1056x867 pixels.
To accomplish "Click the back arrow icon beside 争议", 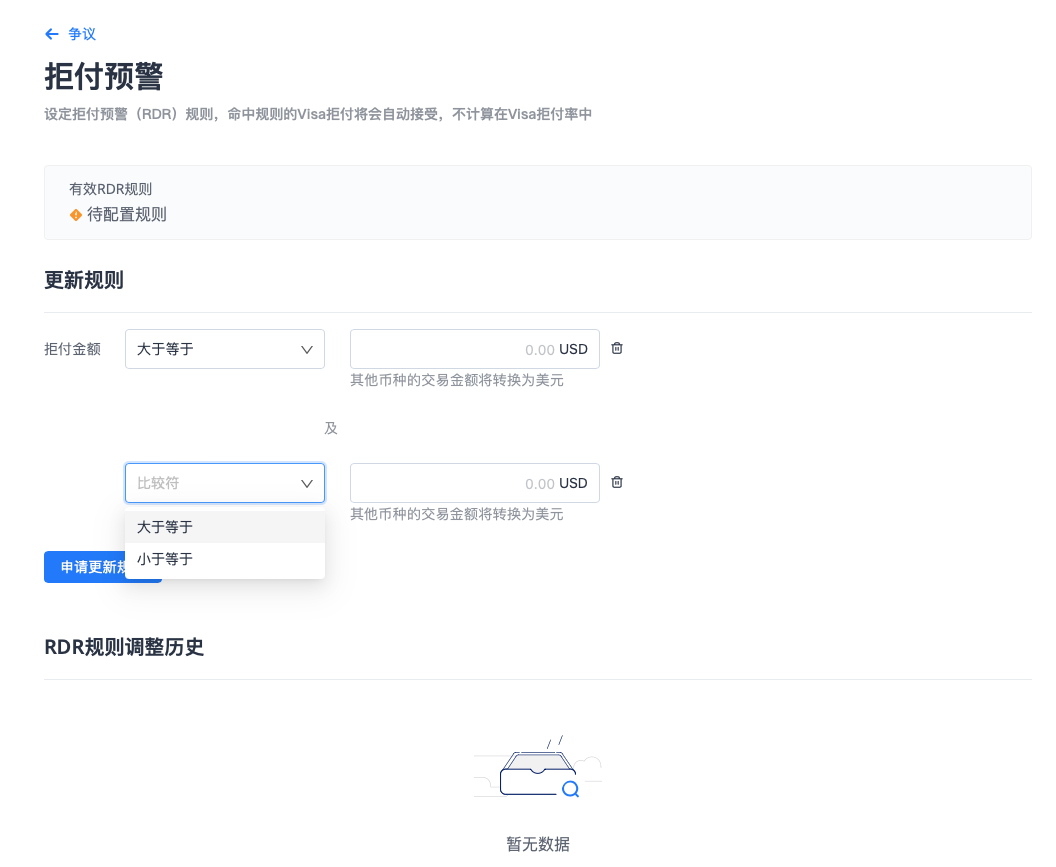I will (52, 34).
